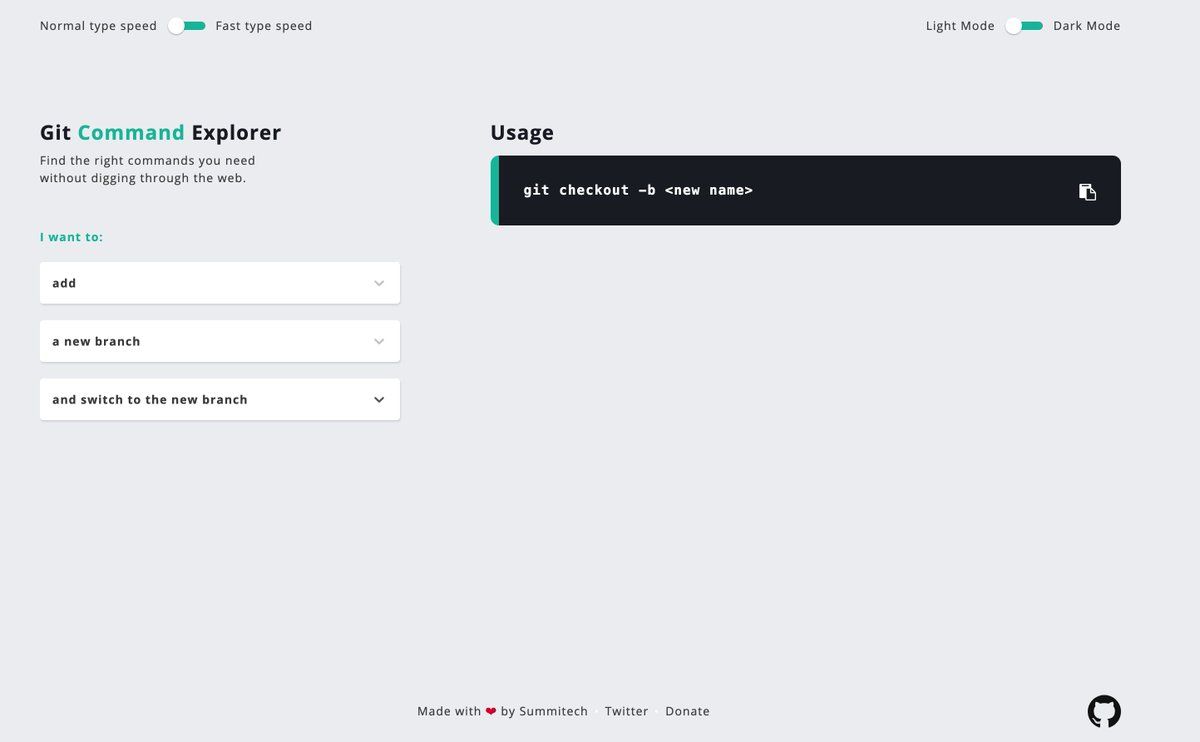Click the 'Light Mode' label

[x=960, y=26]
